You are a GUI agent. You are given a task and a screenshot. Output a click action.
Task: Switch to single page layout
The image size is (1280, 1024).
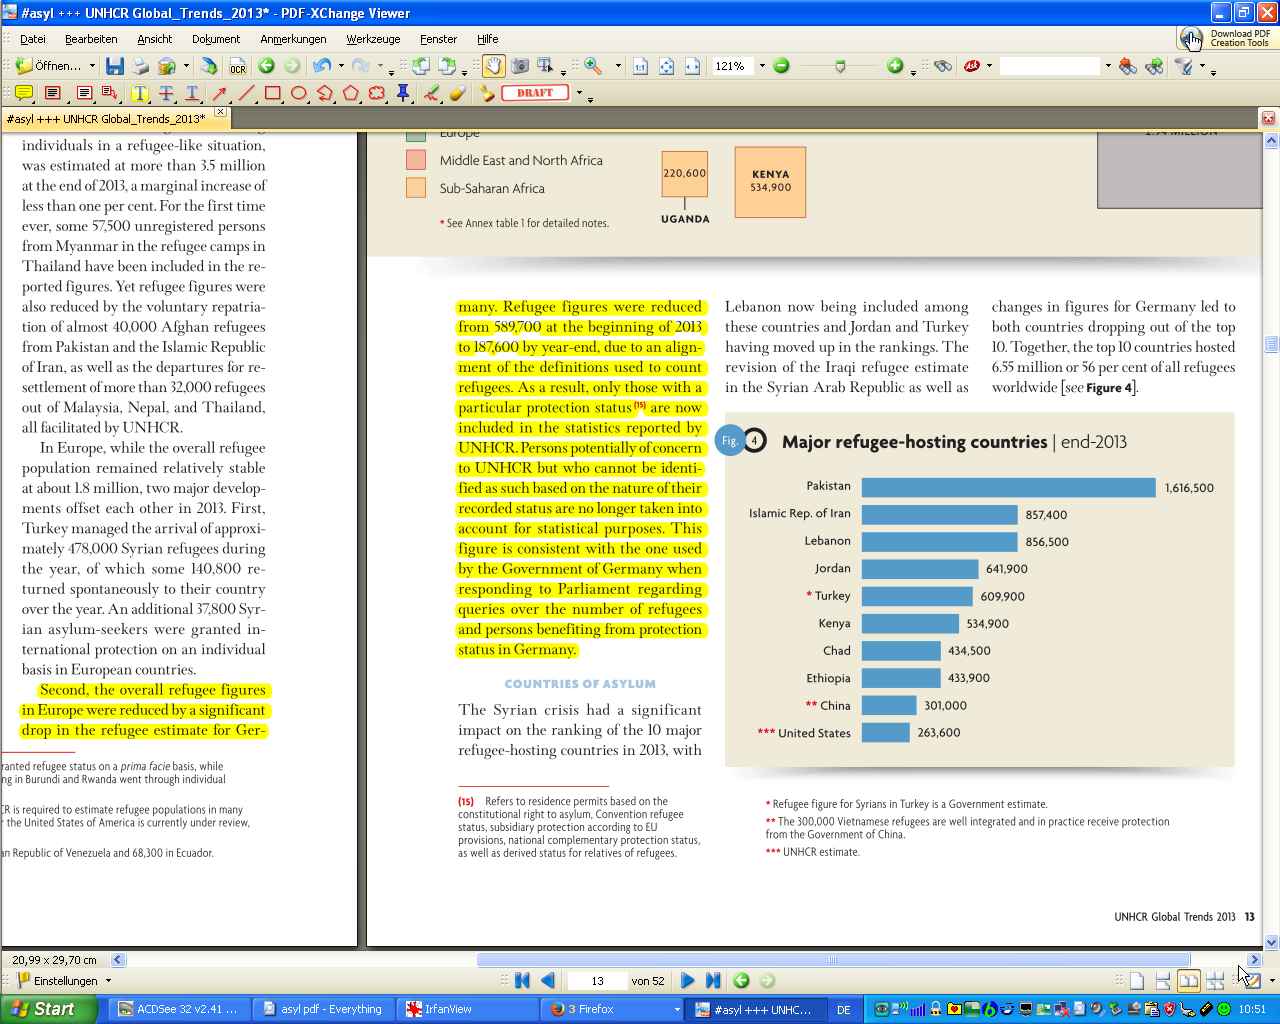point(1137,981)
